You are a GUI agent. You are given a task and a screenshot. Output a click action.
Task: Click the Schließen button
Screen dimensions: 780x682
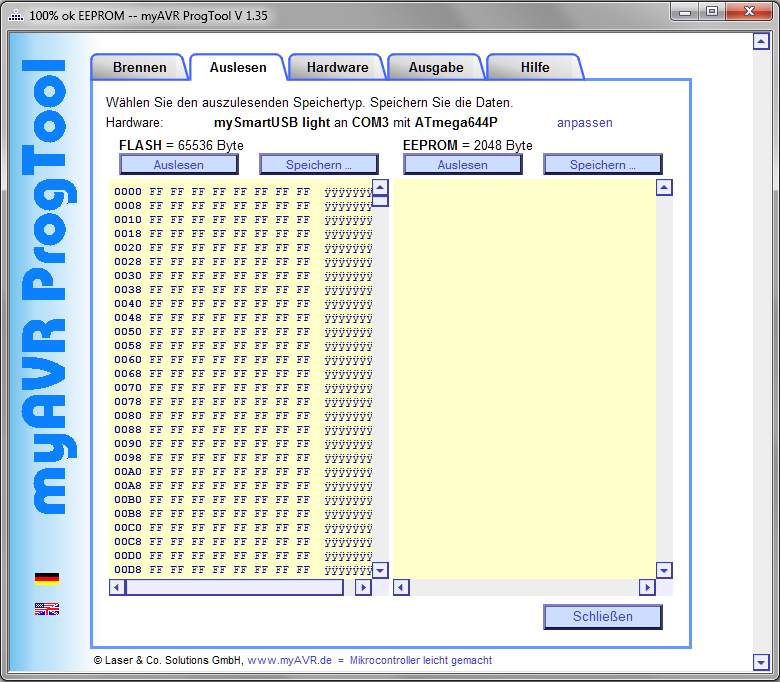[603, 617]
